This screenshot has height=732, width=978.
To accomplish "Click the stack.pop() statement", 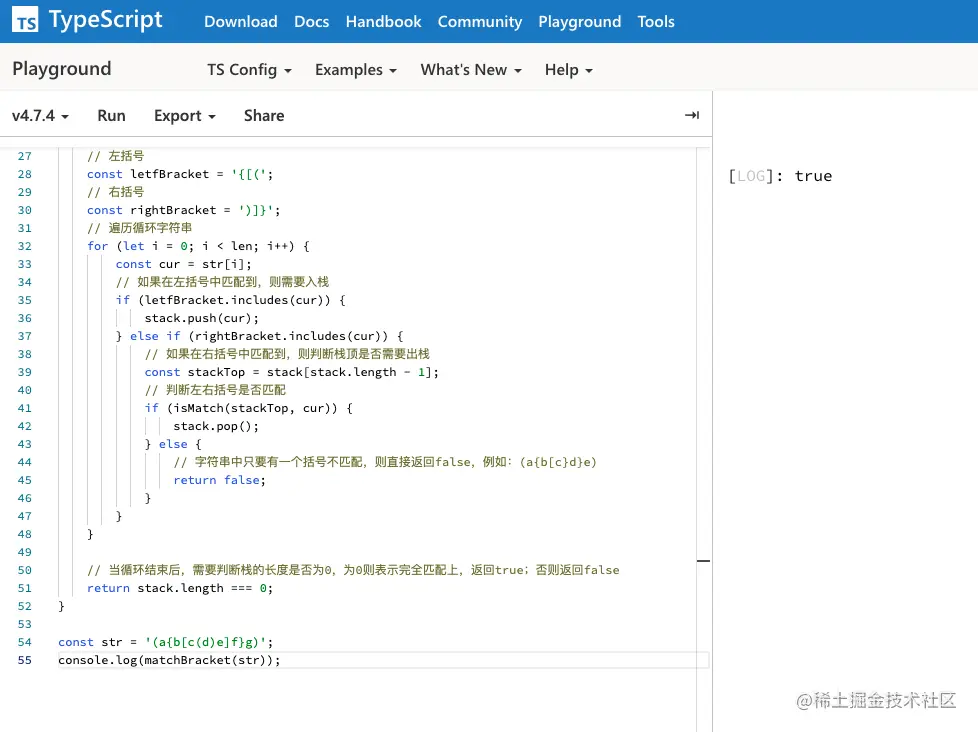I will click(x=216, y=426).
